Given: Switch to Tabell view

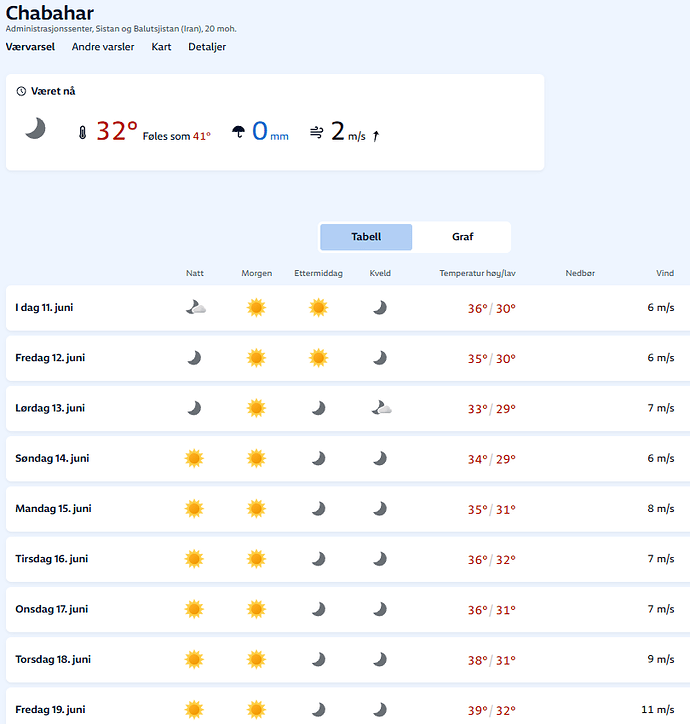Looking at the screenshot, I should coord(366,237).
